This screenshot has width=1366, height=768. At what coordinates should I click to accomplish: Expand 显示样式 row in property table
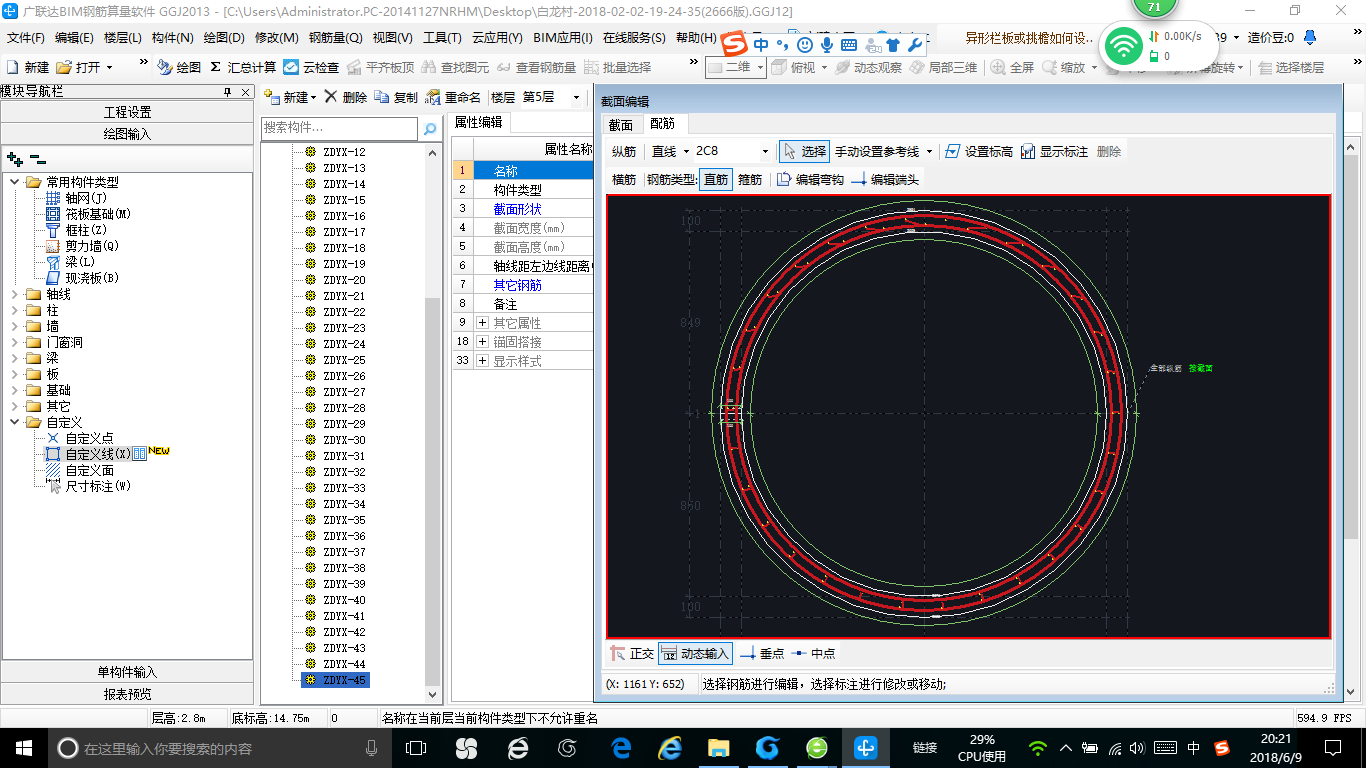point(482,361)
